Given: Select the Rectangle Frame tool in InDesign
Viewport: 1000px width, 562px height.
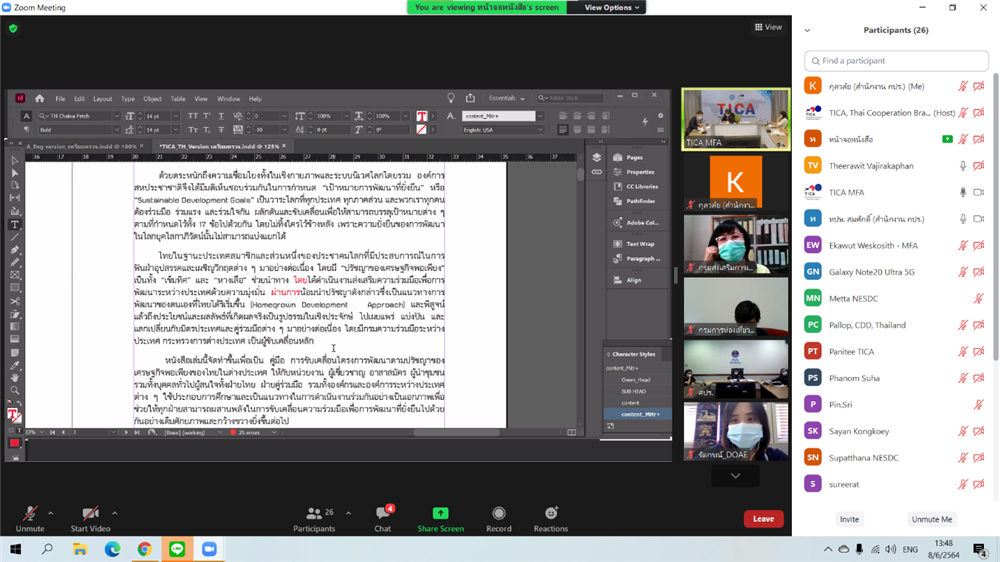Looking at the screenshot, I should (x=15, y=275).
